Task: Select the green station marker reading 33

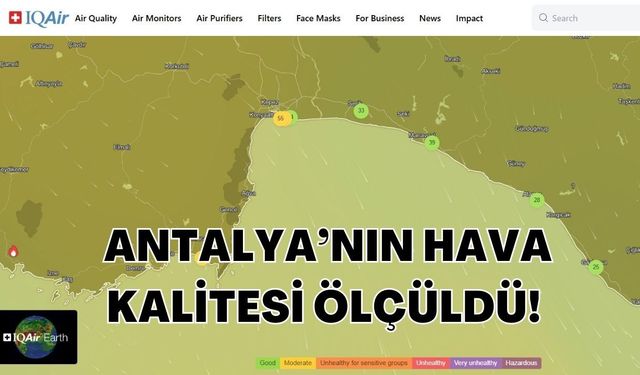Action: coord(361,111)
